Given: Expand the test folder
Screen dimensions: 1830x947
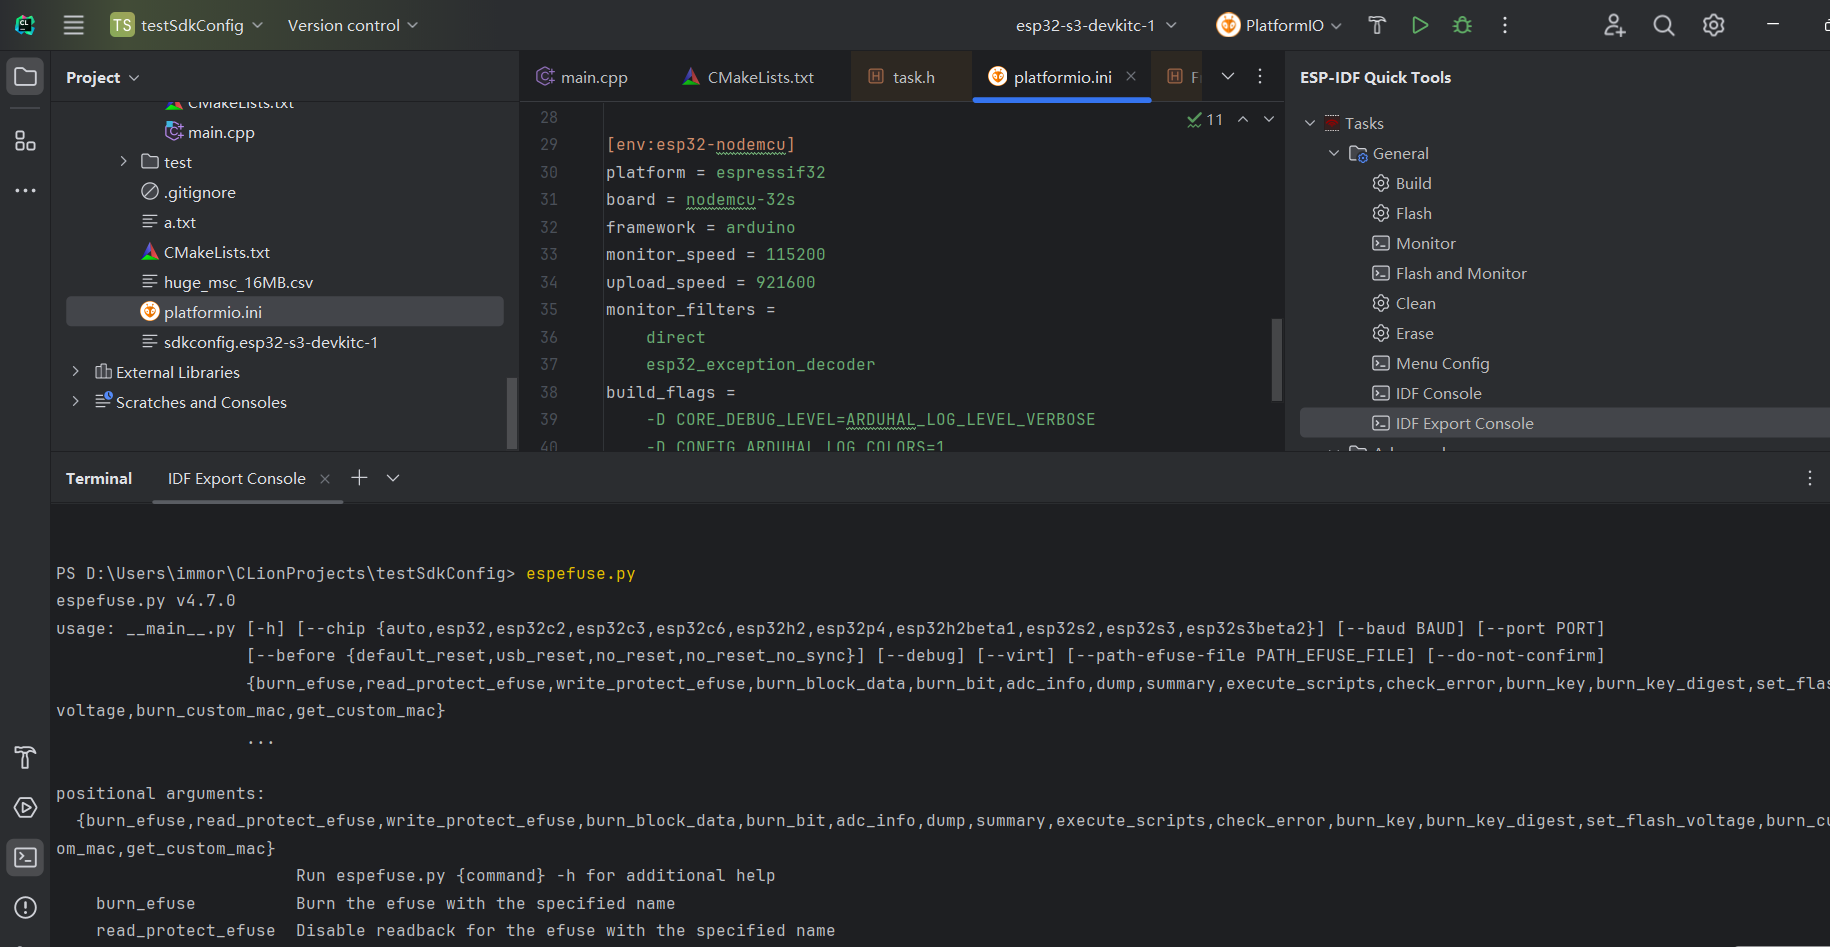Looking at the screenshot, I should [124, 161].
